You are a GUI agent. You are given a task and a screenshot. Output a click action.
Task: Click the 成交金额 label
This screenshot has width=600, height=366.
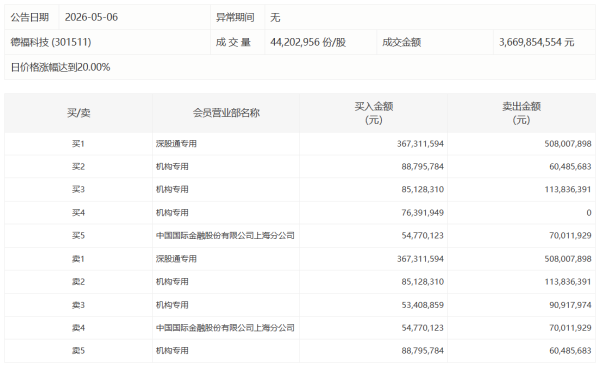pyautogui.click(x=401, y=42)
